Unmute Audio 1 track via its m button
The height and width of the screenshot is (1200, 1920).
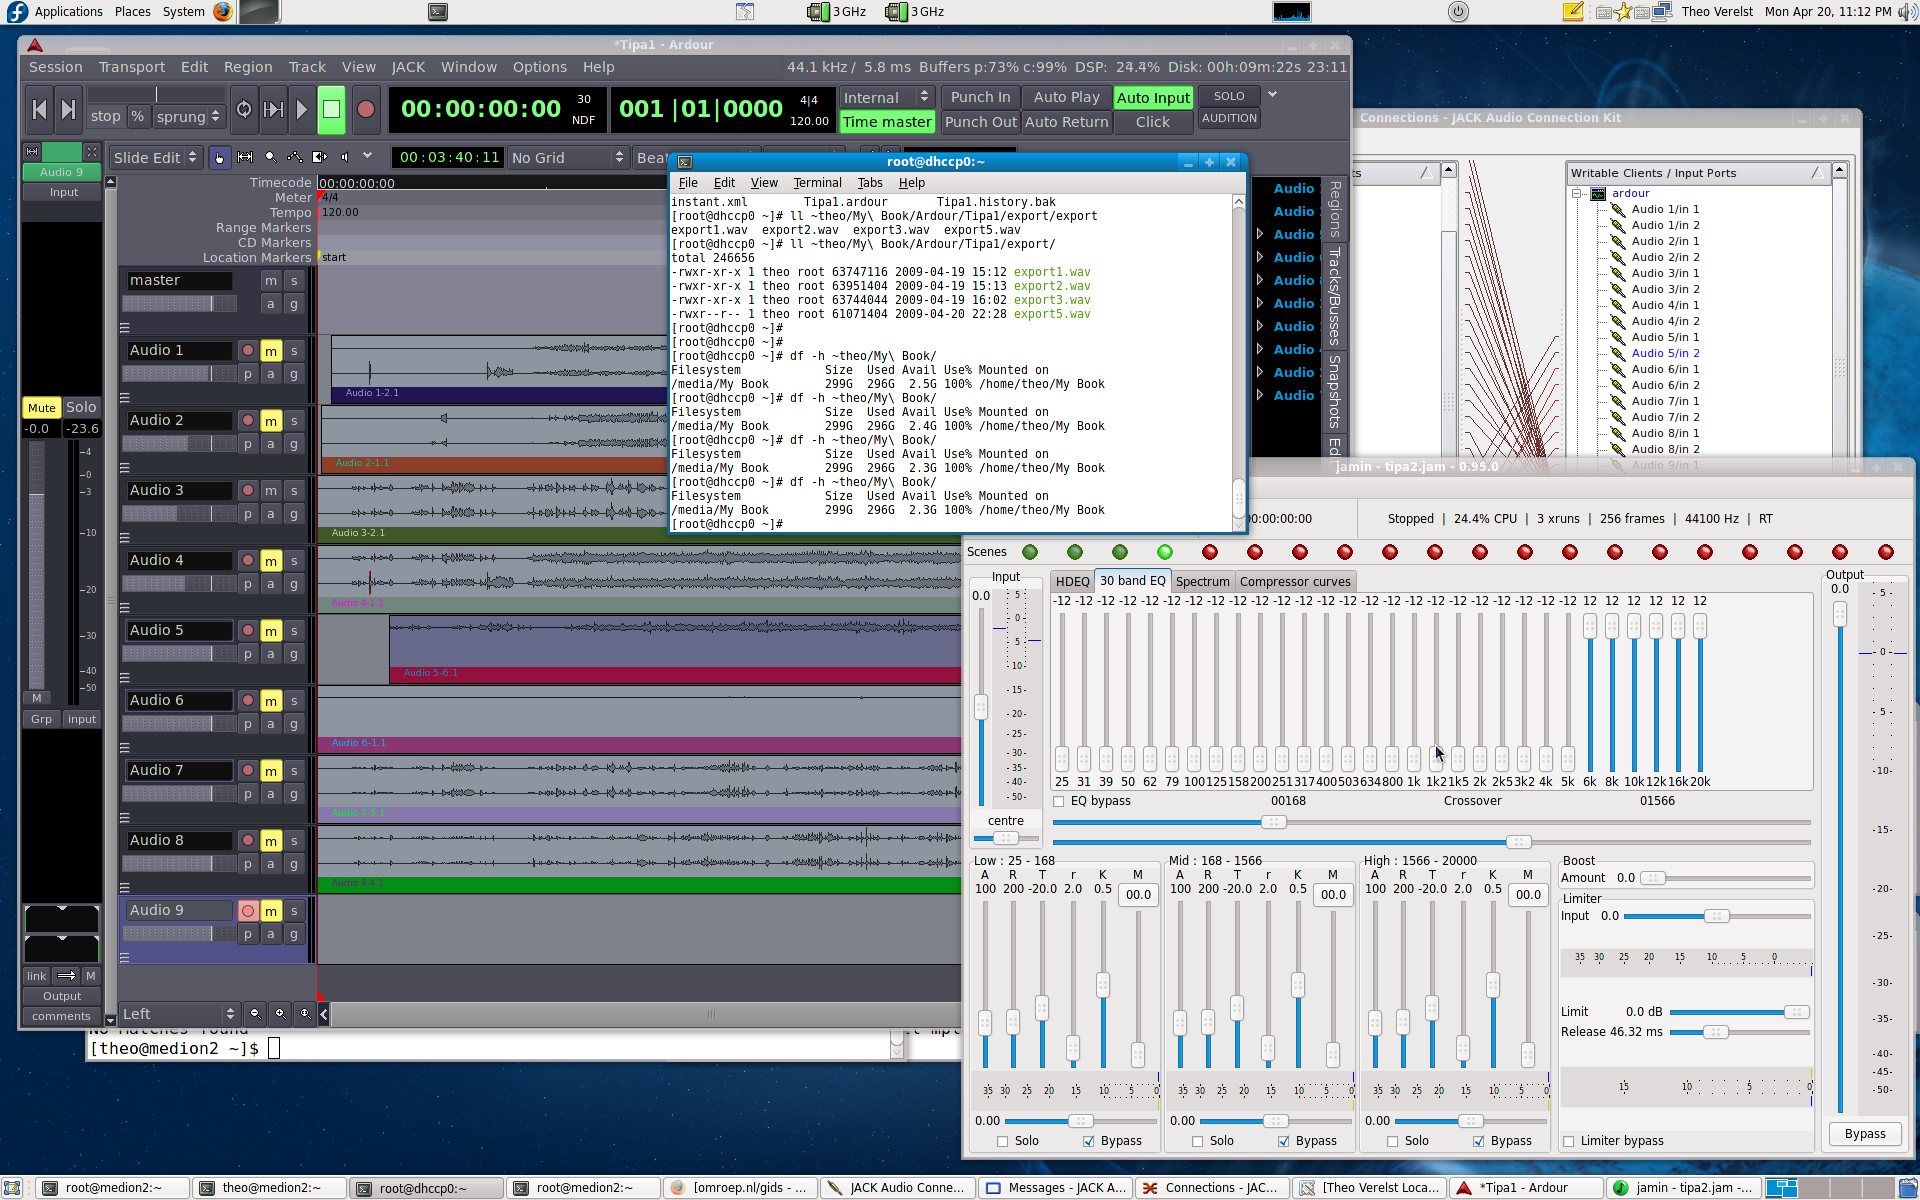click(271, 351)
